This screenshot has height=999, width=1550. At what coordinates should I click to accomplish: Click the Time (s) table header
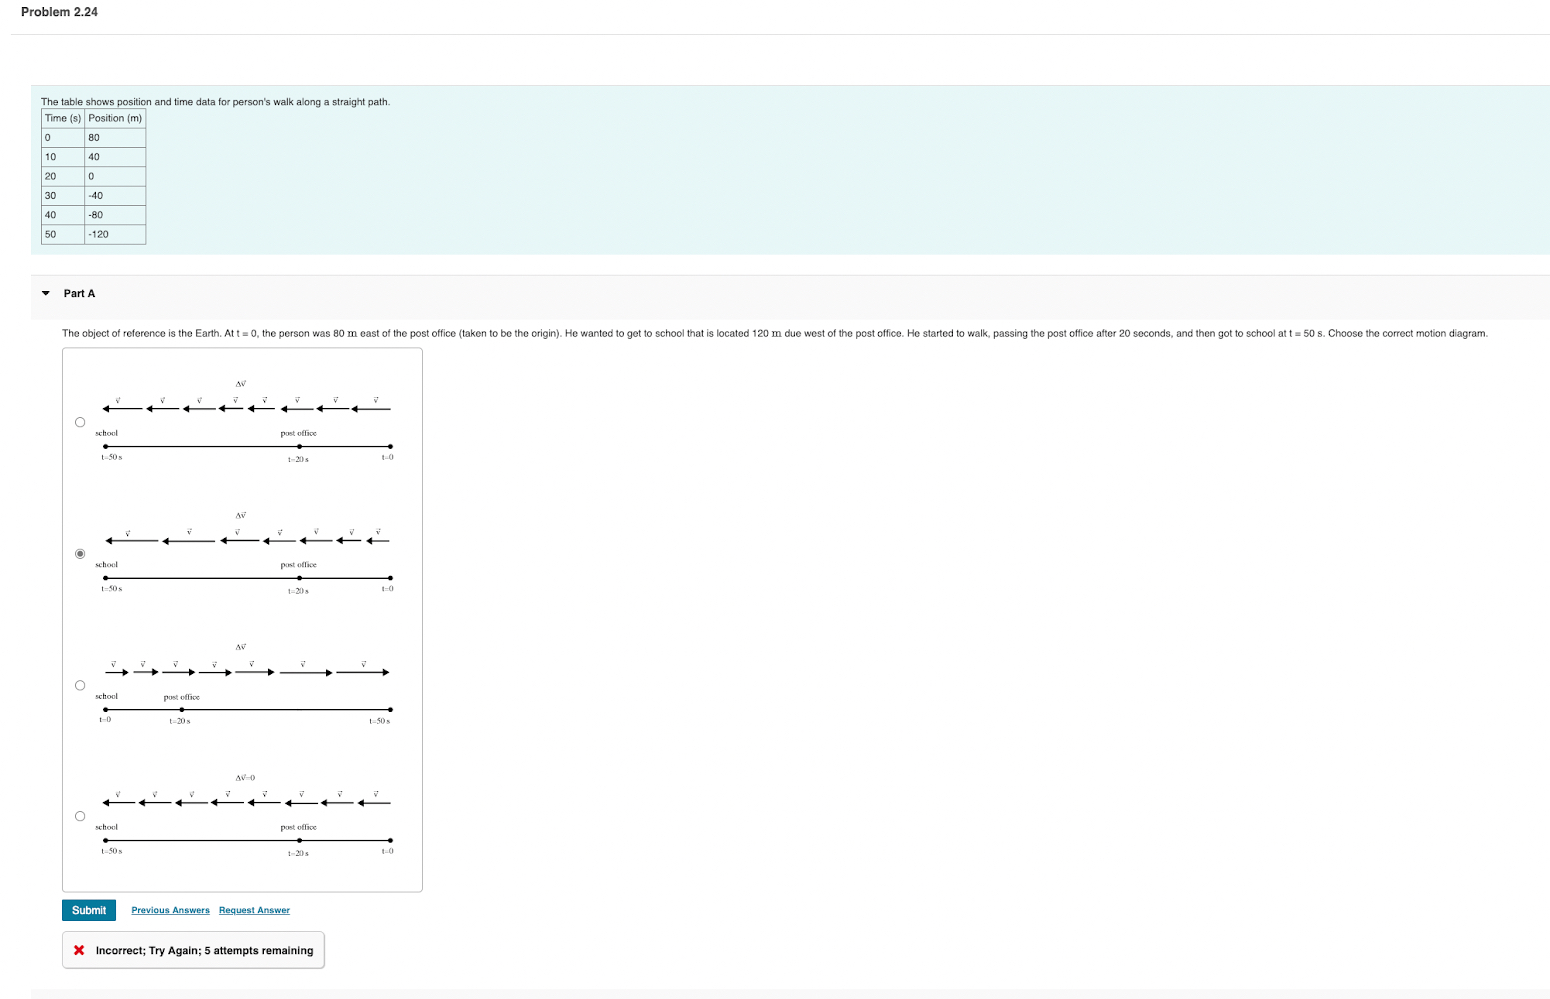tap(61, 118)
